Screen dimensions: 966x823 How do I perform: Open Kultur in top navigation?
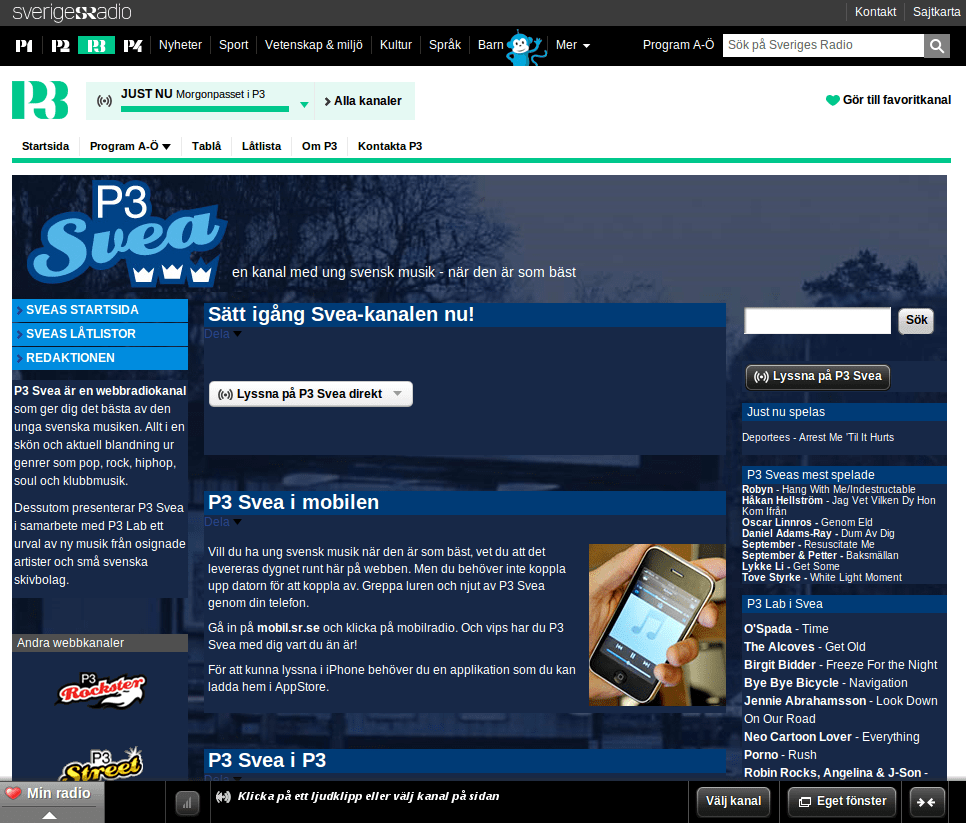click(x=396, y=45)
